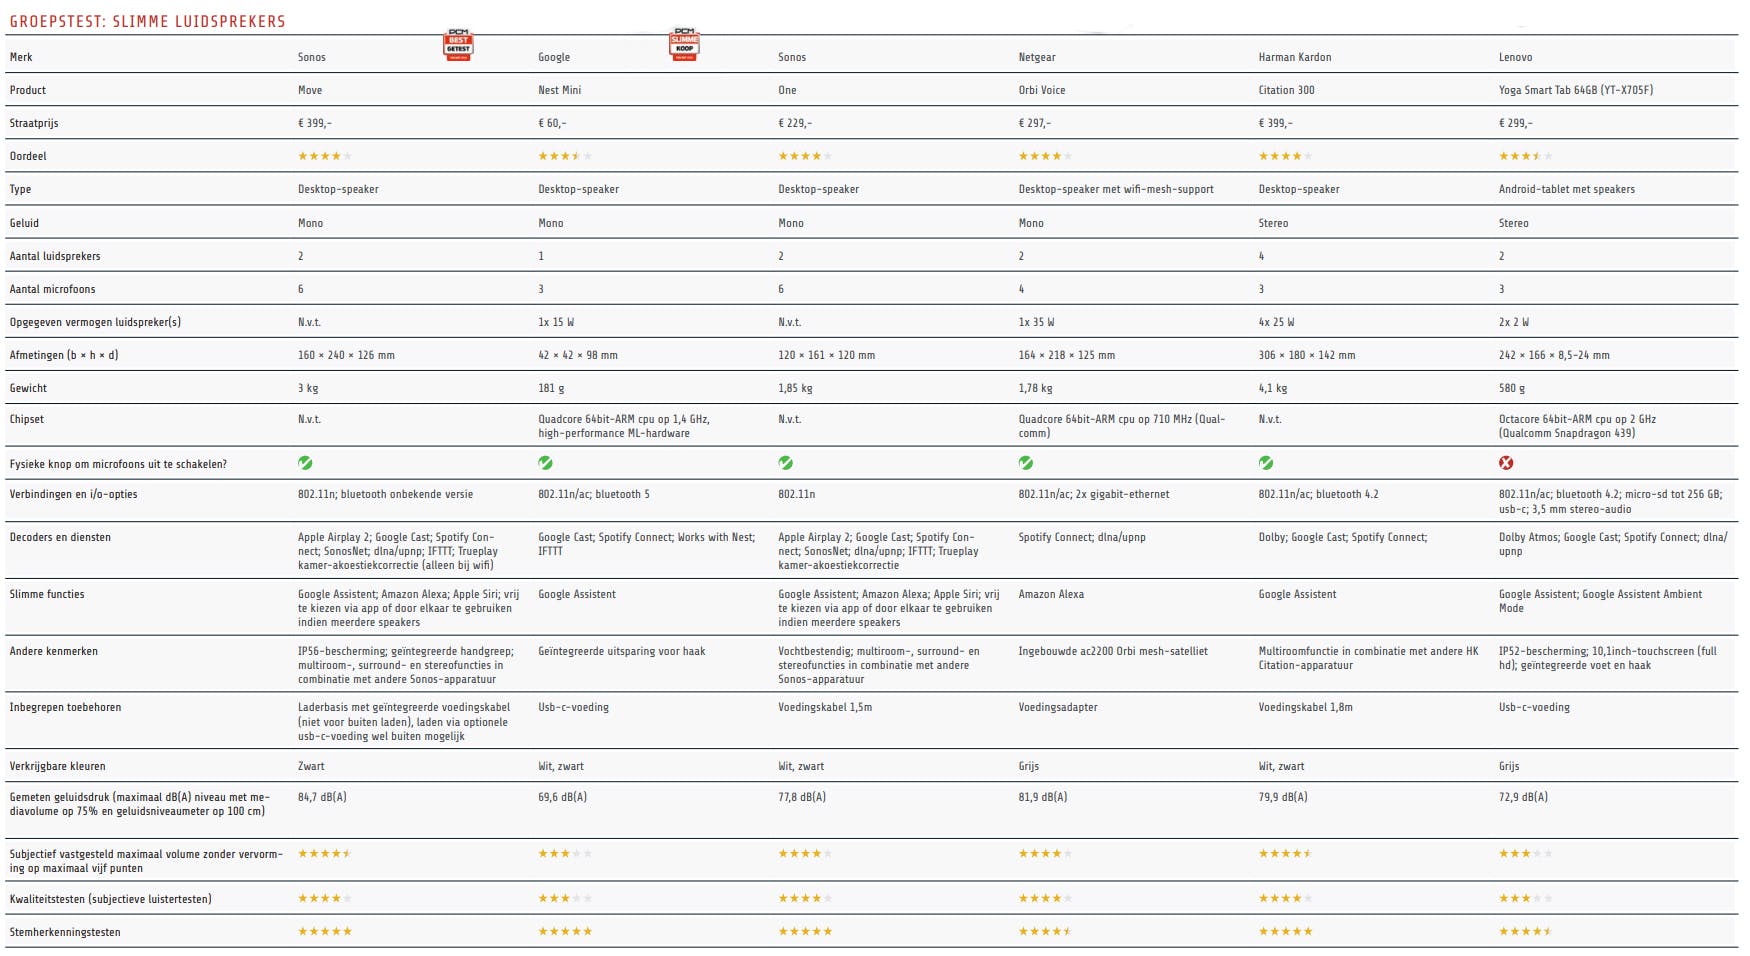
Task: Click Stemherkenningstesten stars for Harman Kardon
Action: pos(1285,932)
